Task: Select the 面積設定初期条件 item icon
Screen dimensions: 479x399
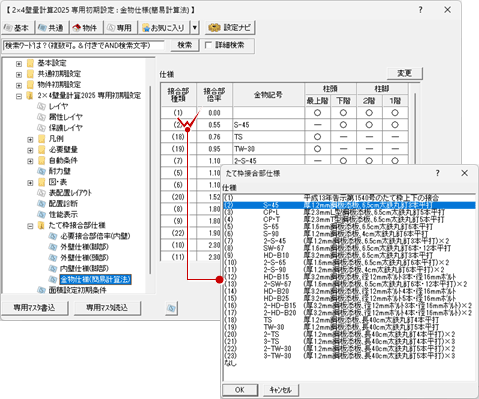Action: pos(41,290)
